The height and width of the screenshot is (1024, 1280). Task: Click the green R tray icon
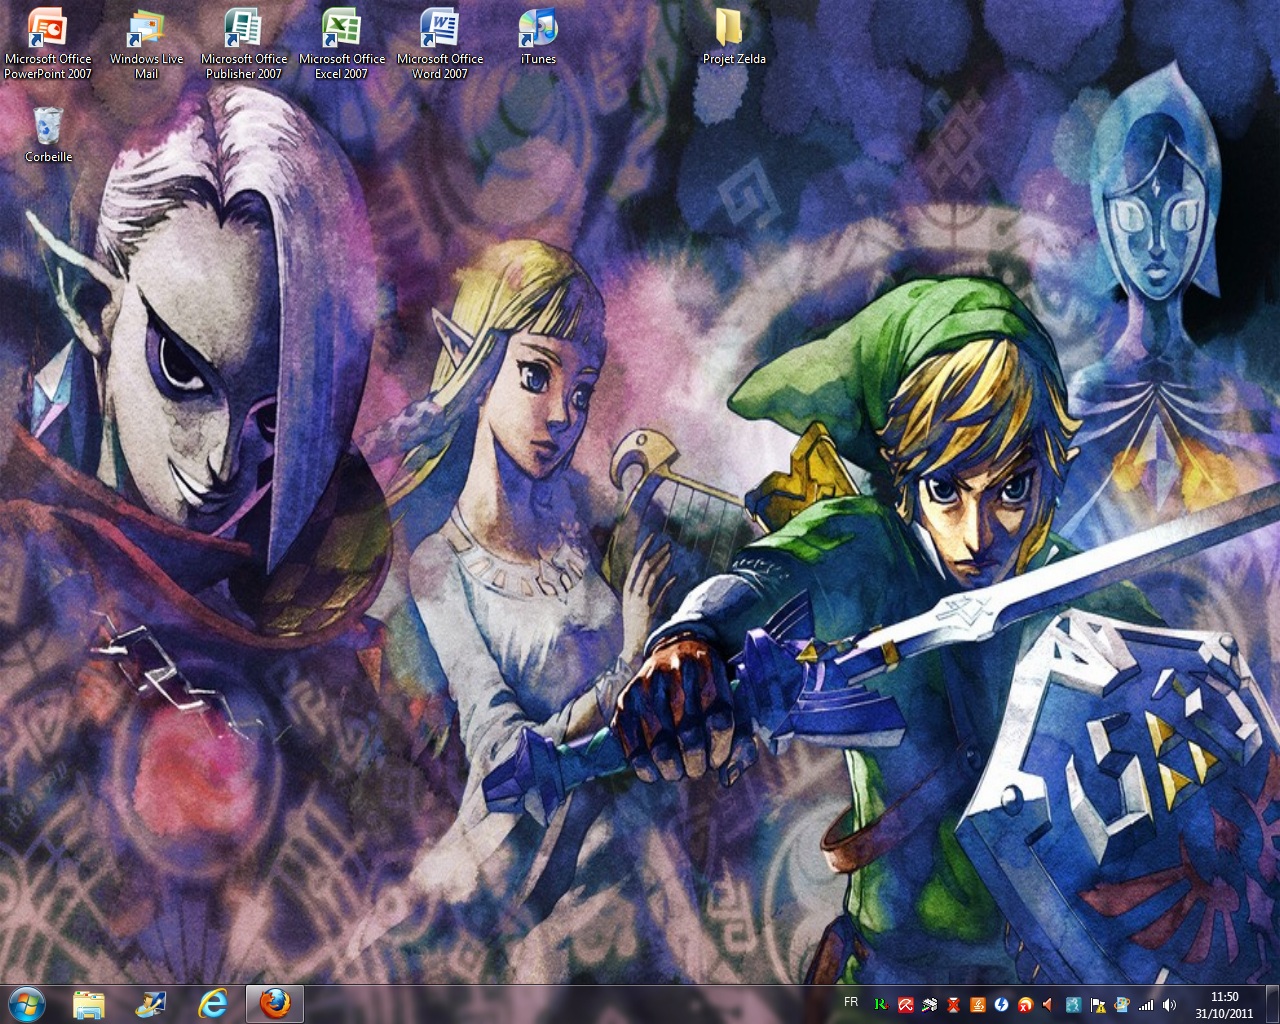880,1004
